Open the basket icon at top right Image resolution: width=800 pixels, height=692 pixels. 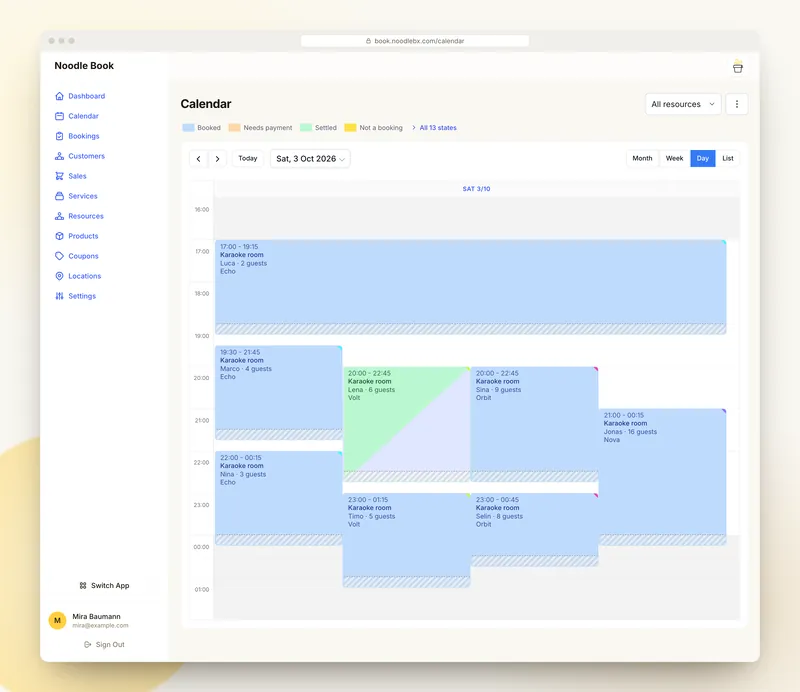click(x=738, y=67)
